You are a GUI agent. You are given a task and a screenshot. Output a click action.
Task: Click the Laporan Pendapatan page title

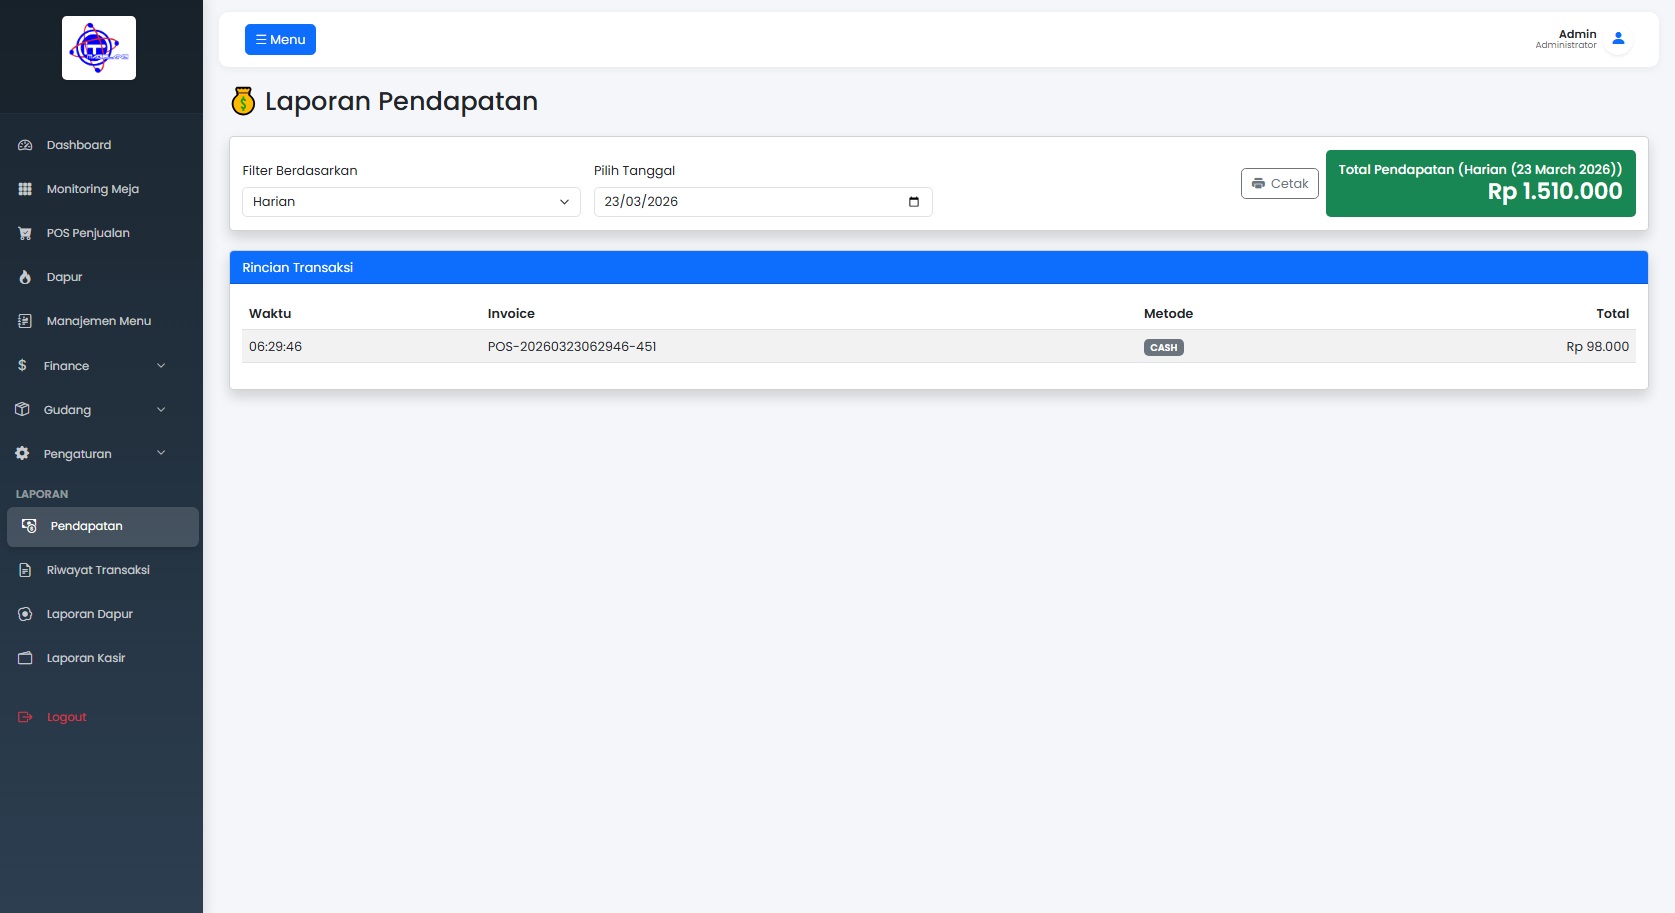[x=401, y=102]
